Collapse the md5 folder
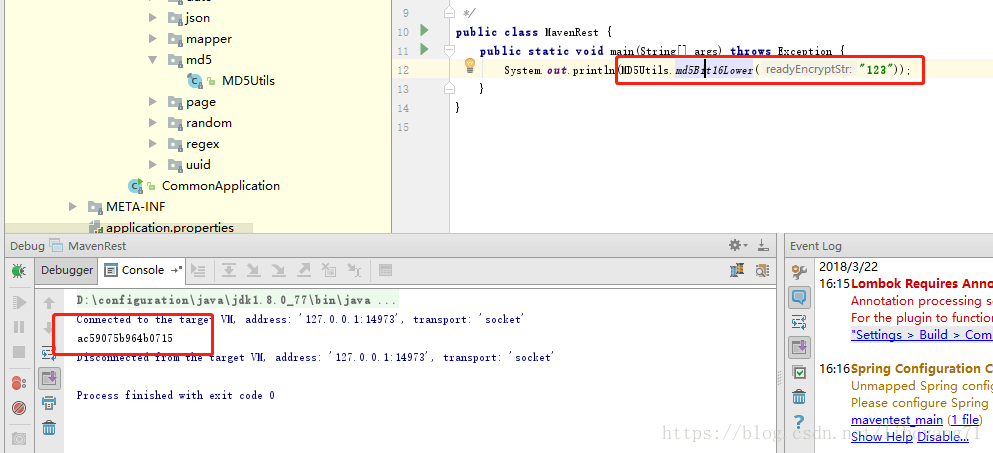993x453 pixels. pyautogui.click(x=153, y=60)
